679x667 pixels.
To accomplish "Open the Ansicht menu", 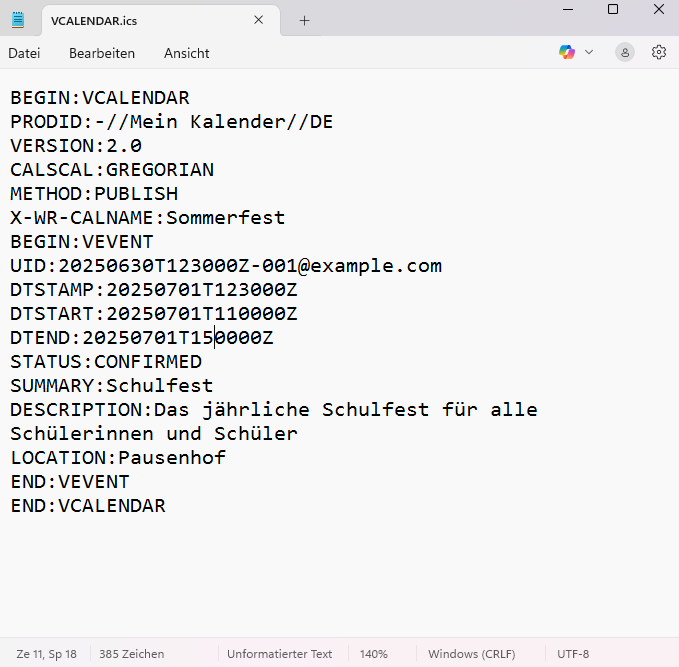I will coord(187,53).
